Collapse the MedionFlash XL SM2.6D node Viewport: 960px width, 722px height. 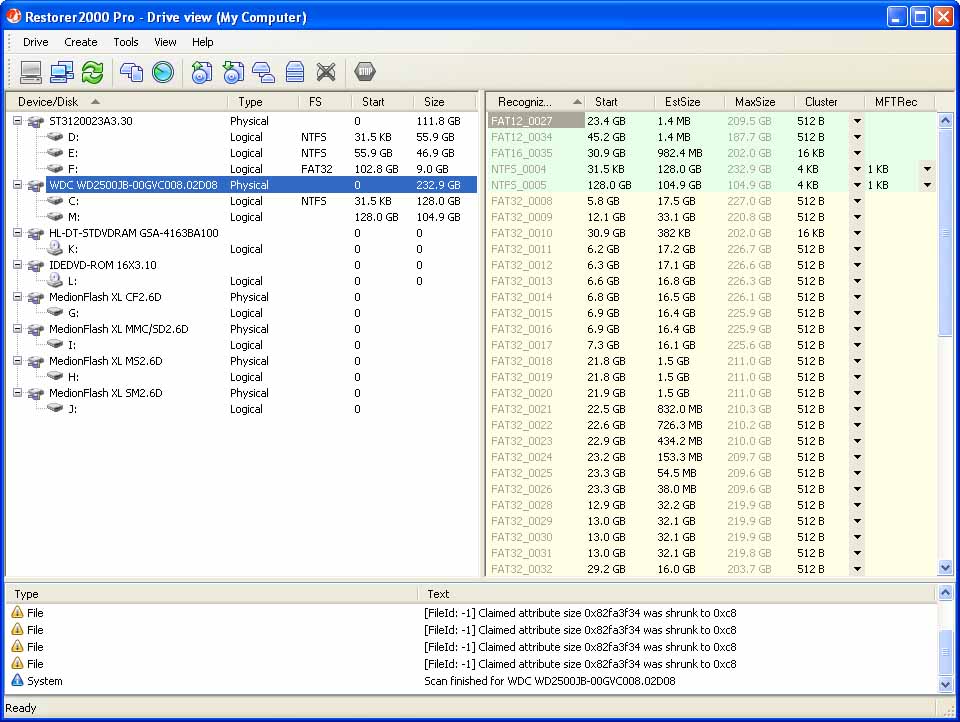click(18, 393)
